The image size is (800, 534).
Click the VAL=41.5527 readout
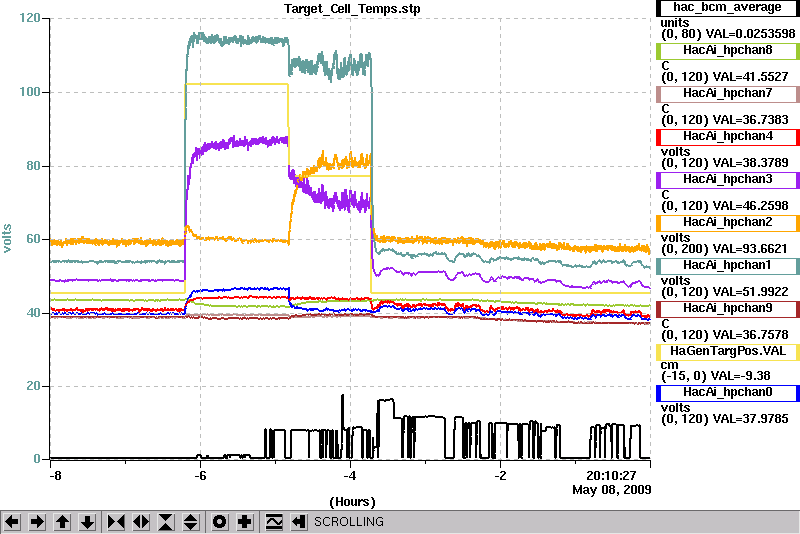(751, 77)
